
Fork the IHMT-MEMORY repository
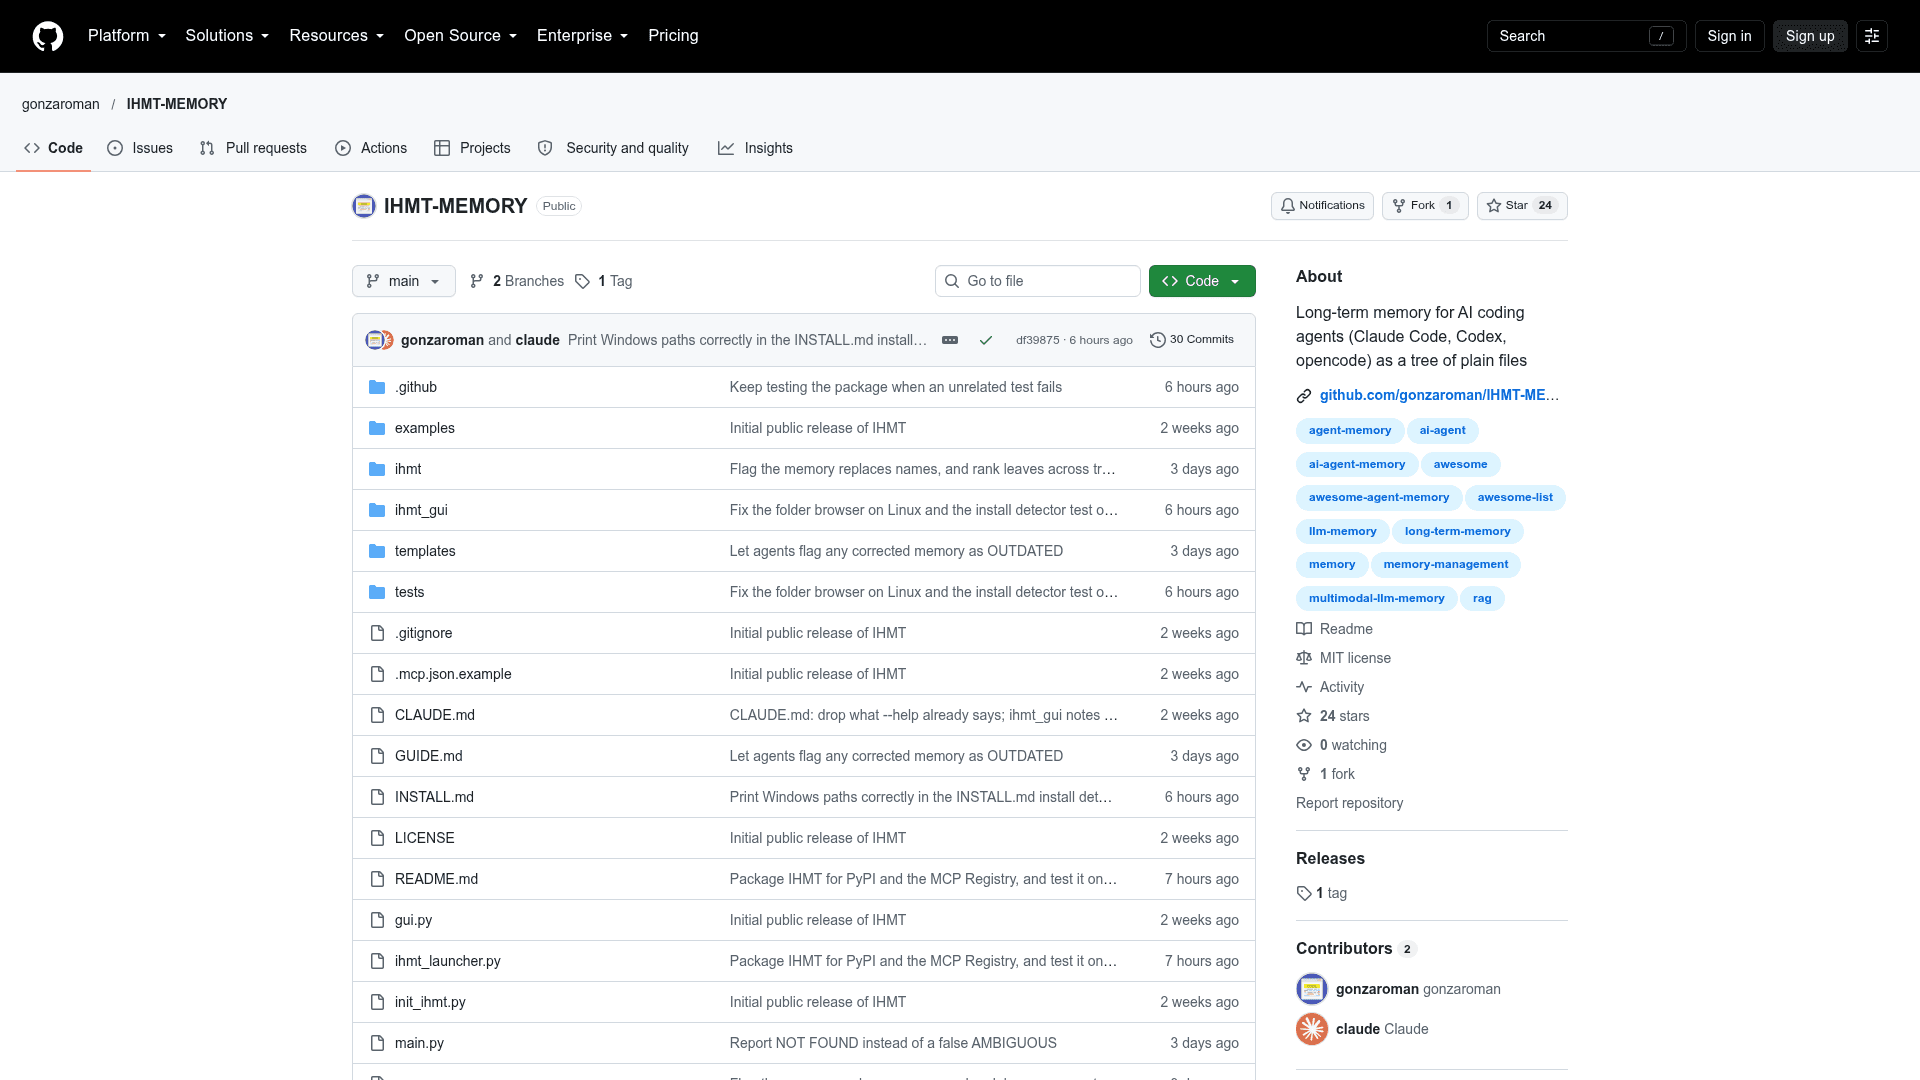click(x=1425, y=206)
